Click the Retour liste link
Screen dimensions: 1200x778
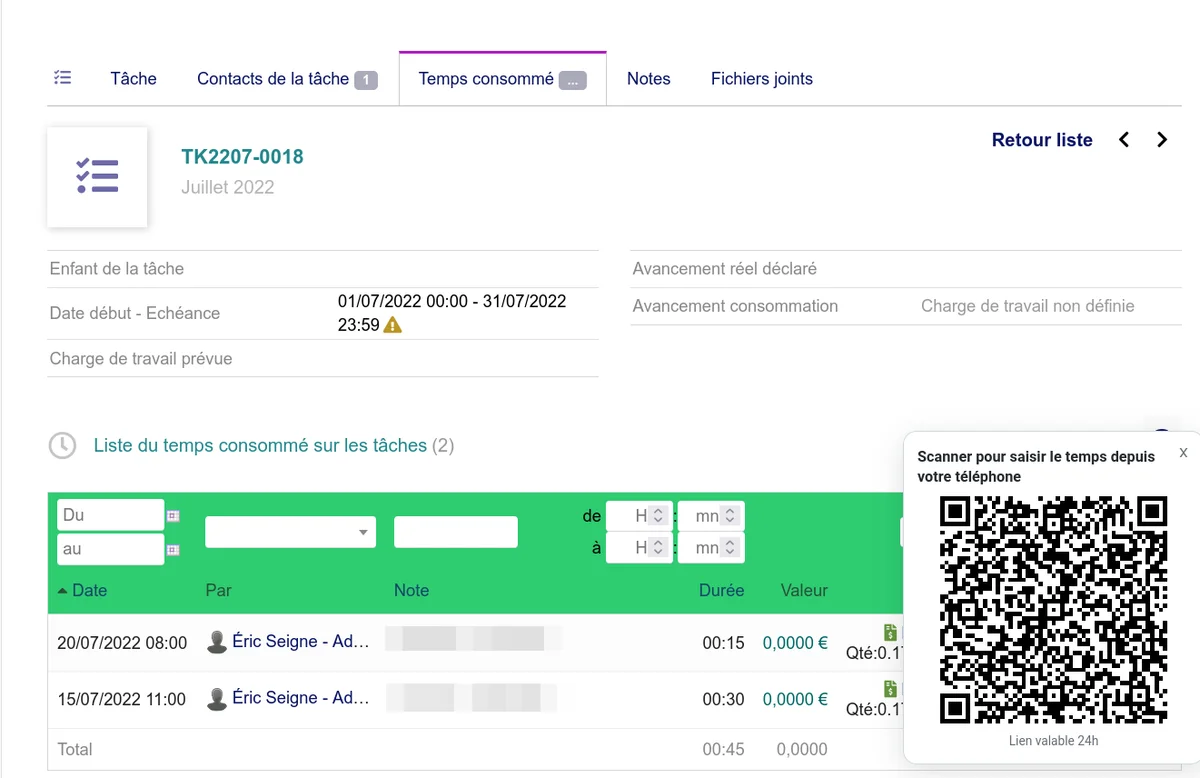tap(1042, 140)
